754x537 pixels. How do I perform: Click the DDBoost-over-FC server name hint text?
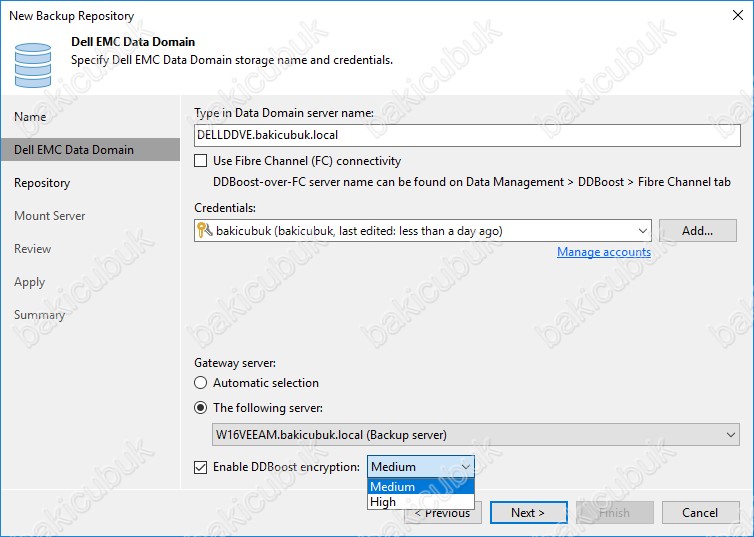(x=472, y=182)
